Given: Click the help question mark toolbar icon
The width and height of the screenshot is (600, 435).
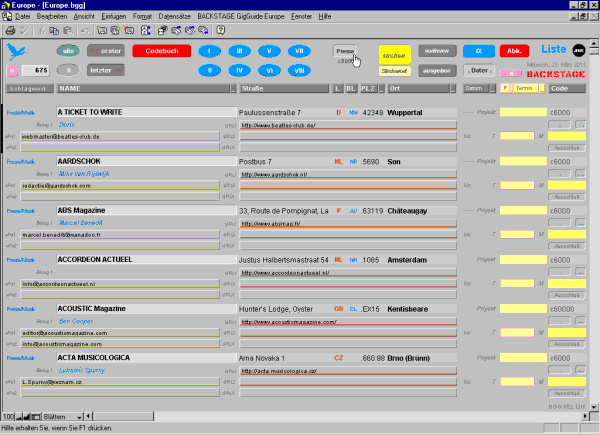Looking at the screenshot, I should 221,31.
